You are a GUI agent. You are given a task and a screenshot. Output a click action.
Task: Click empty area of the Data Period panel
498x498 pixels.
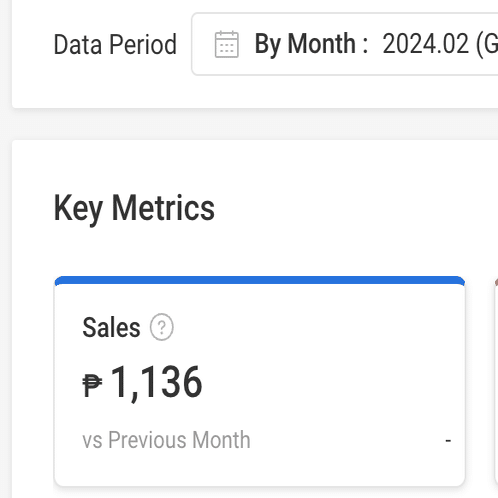[100, 90]
